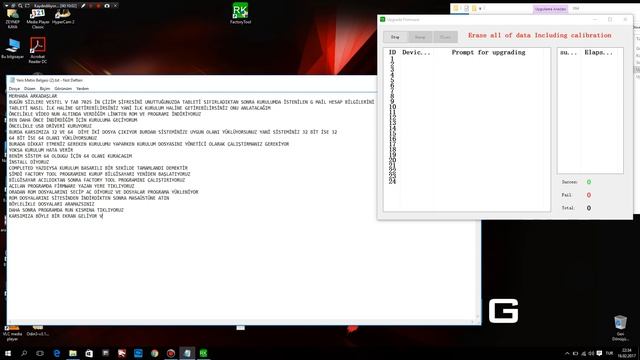Click the MERHABA ARKADAŞLAR line in Notepad
Screen dimensions: 640x360
point(33,96)
